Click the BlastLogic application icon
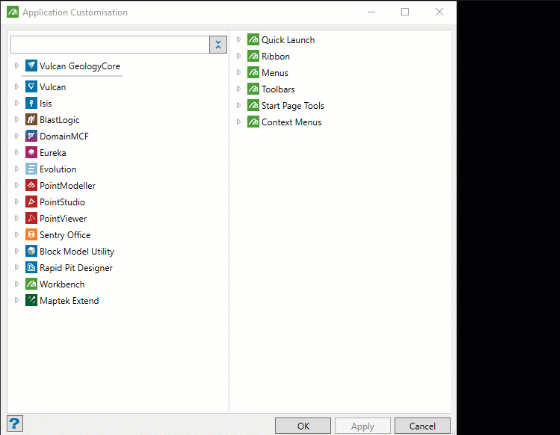The width and height of the screenshot is (560, 435). (x=31, y=119)
